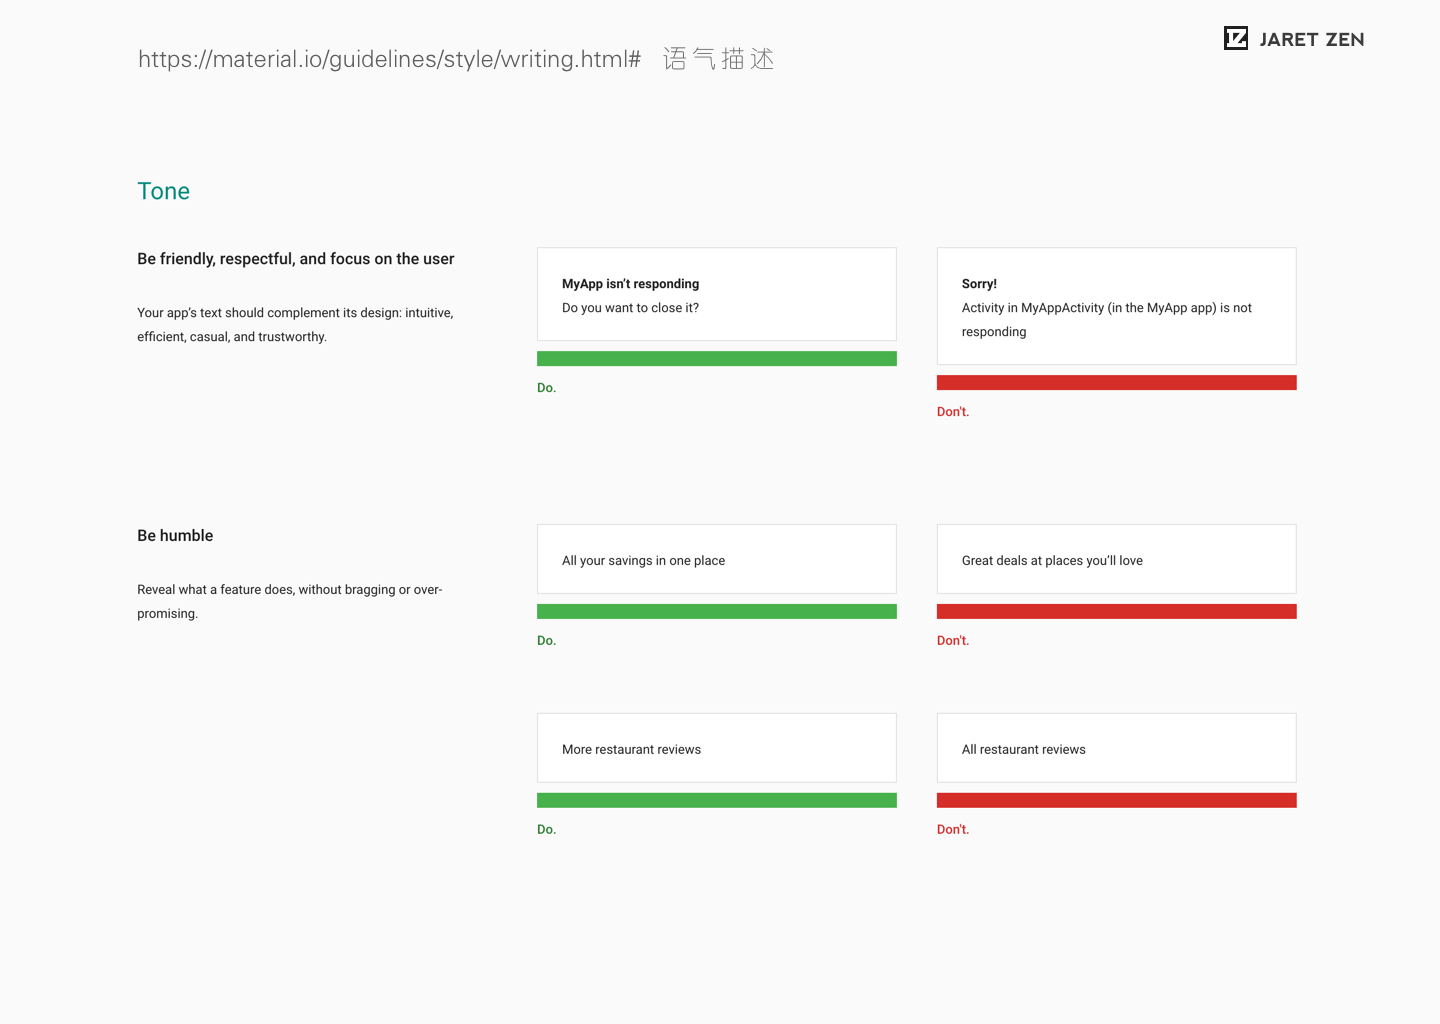
Task: Click the green bar under savings card
Action: point(716,612)
